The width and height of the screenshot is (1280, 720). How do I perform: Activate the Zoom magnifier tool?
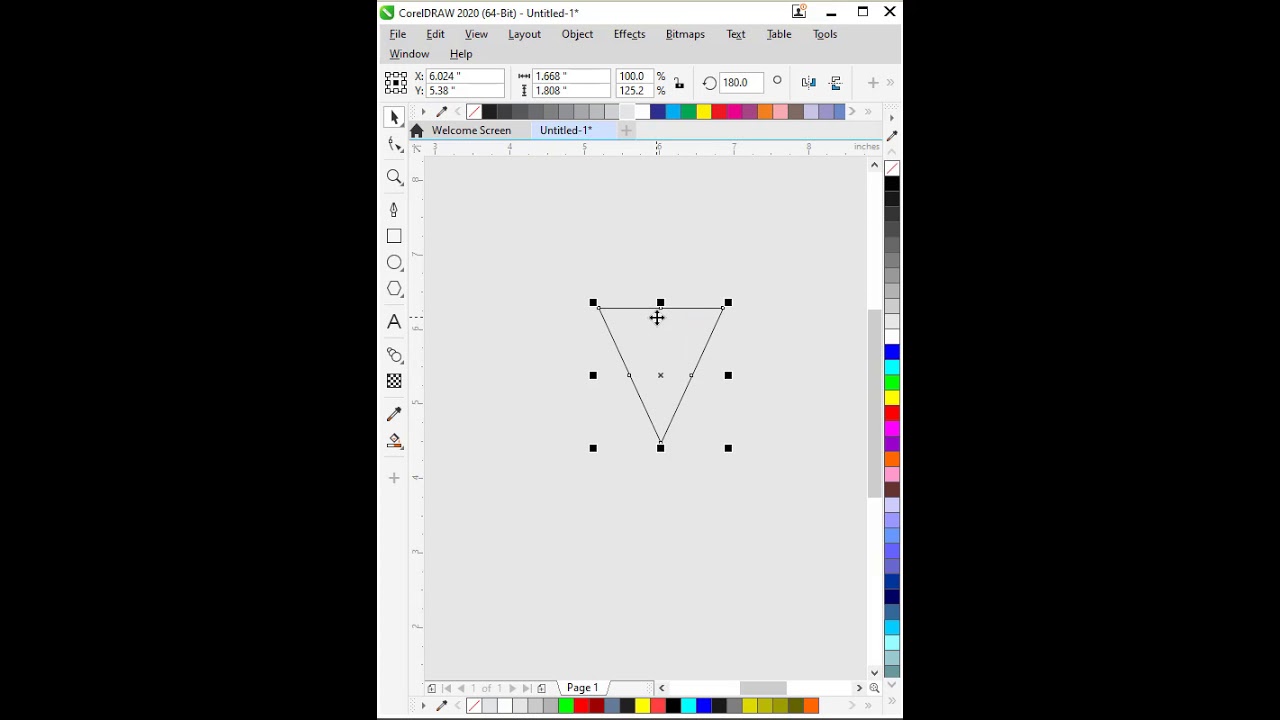[394, 178]
